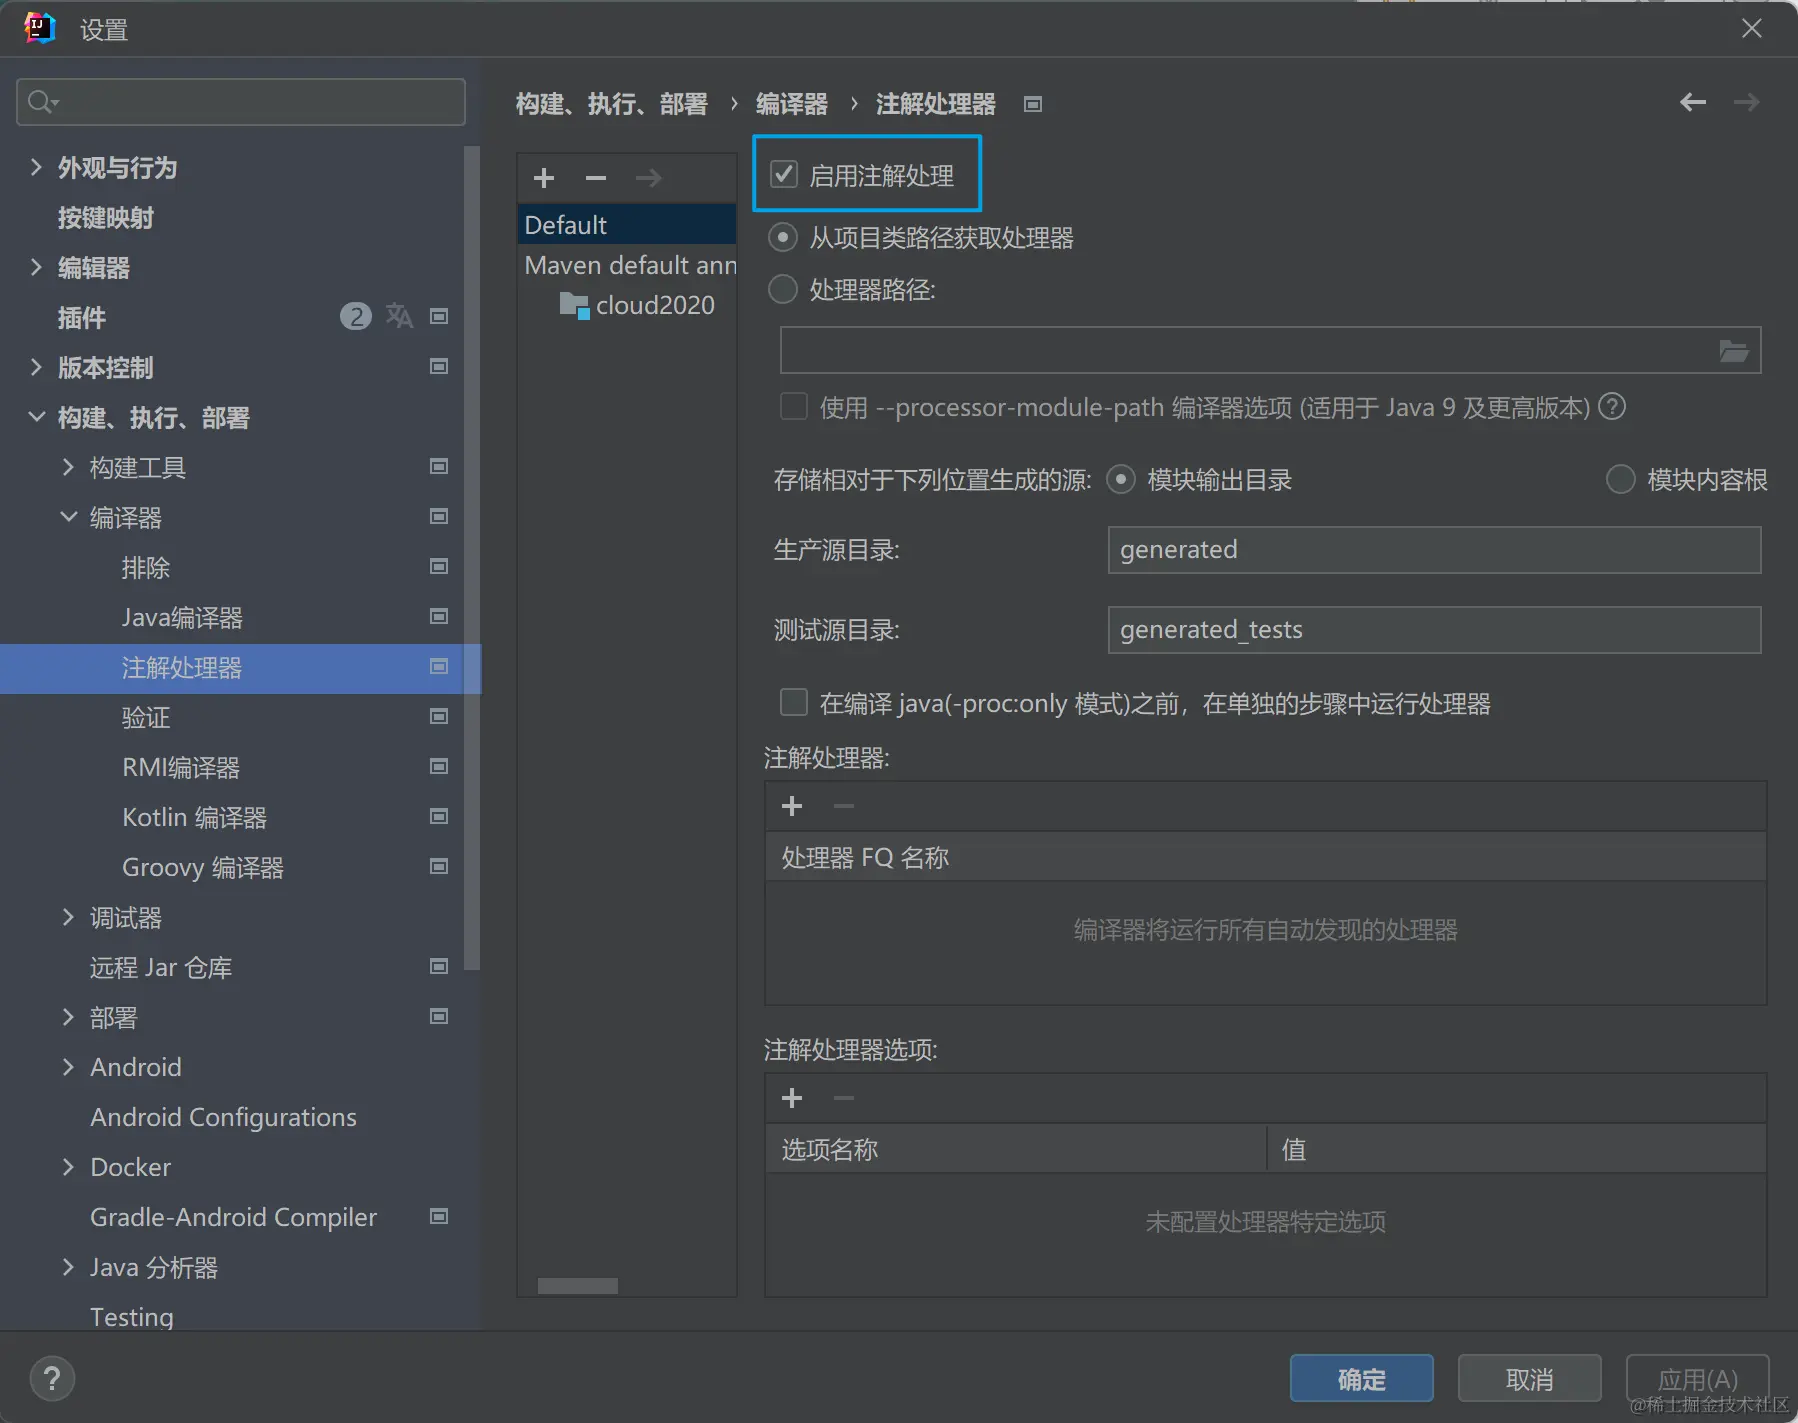The height and width of the screenshot is (1423, 1798).
Task: Click the 生产源目录 input field
Action: point(1434,550)
